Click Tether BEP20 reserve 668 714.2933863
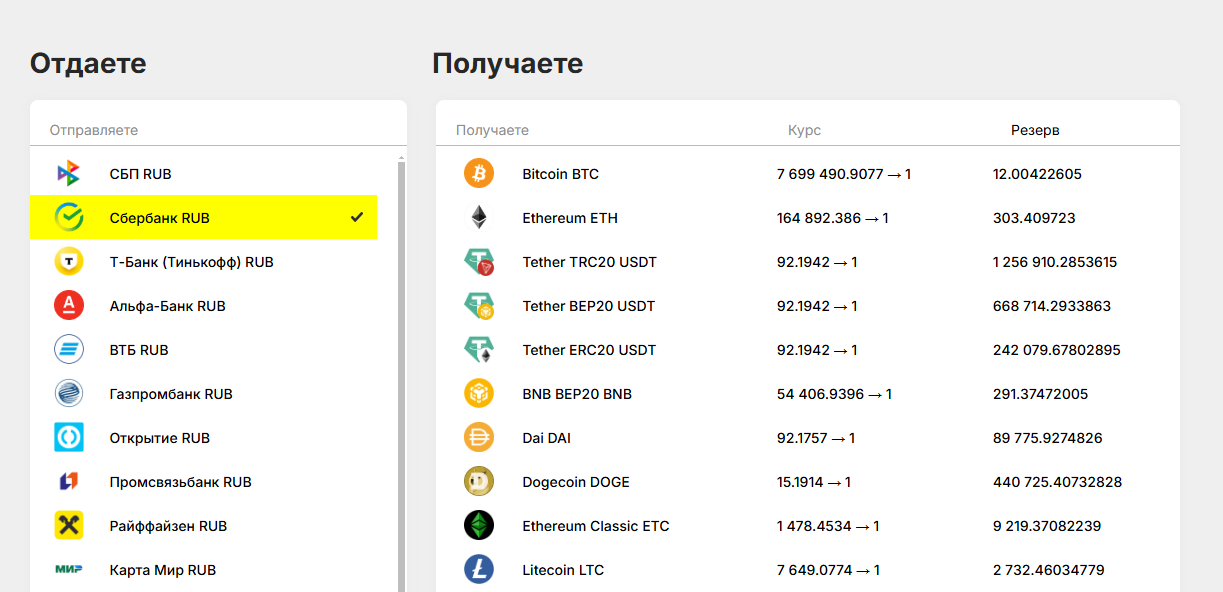The height and width of the screenshot is (592, 1223). click(x=1052, y=306)
